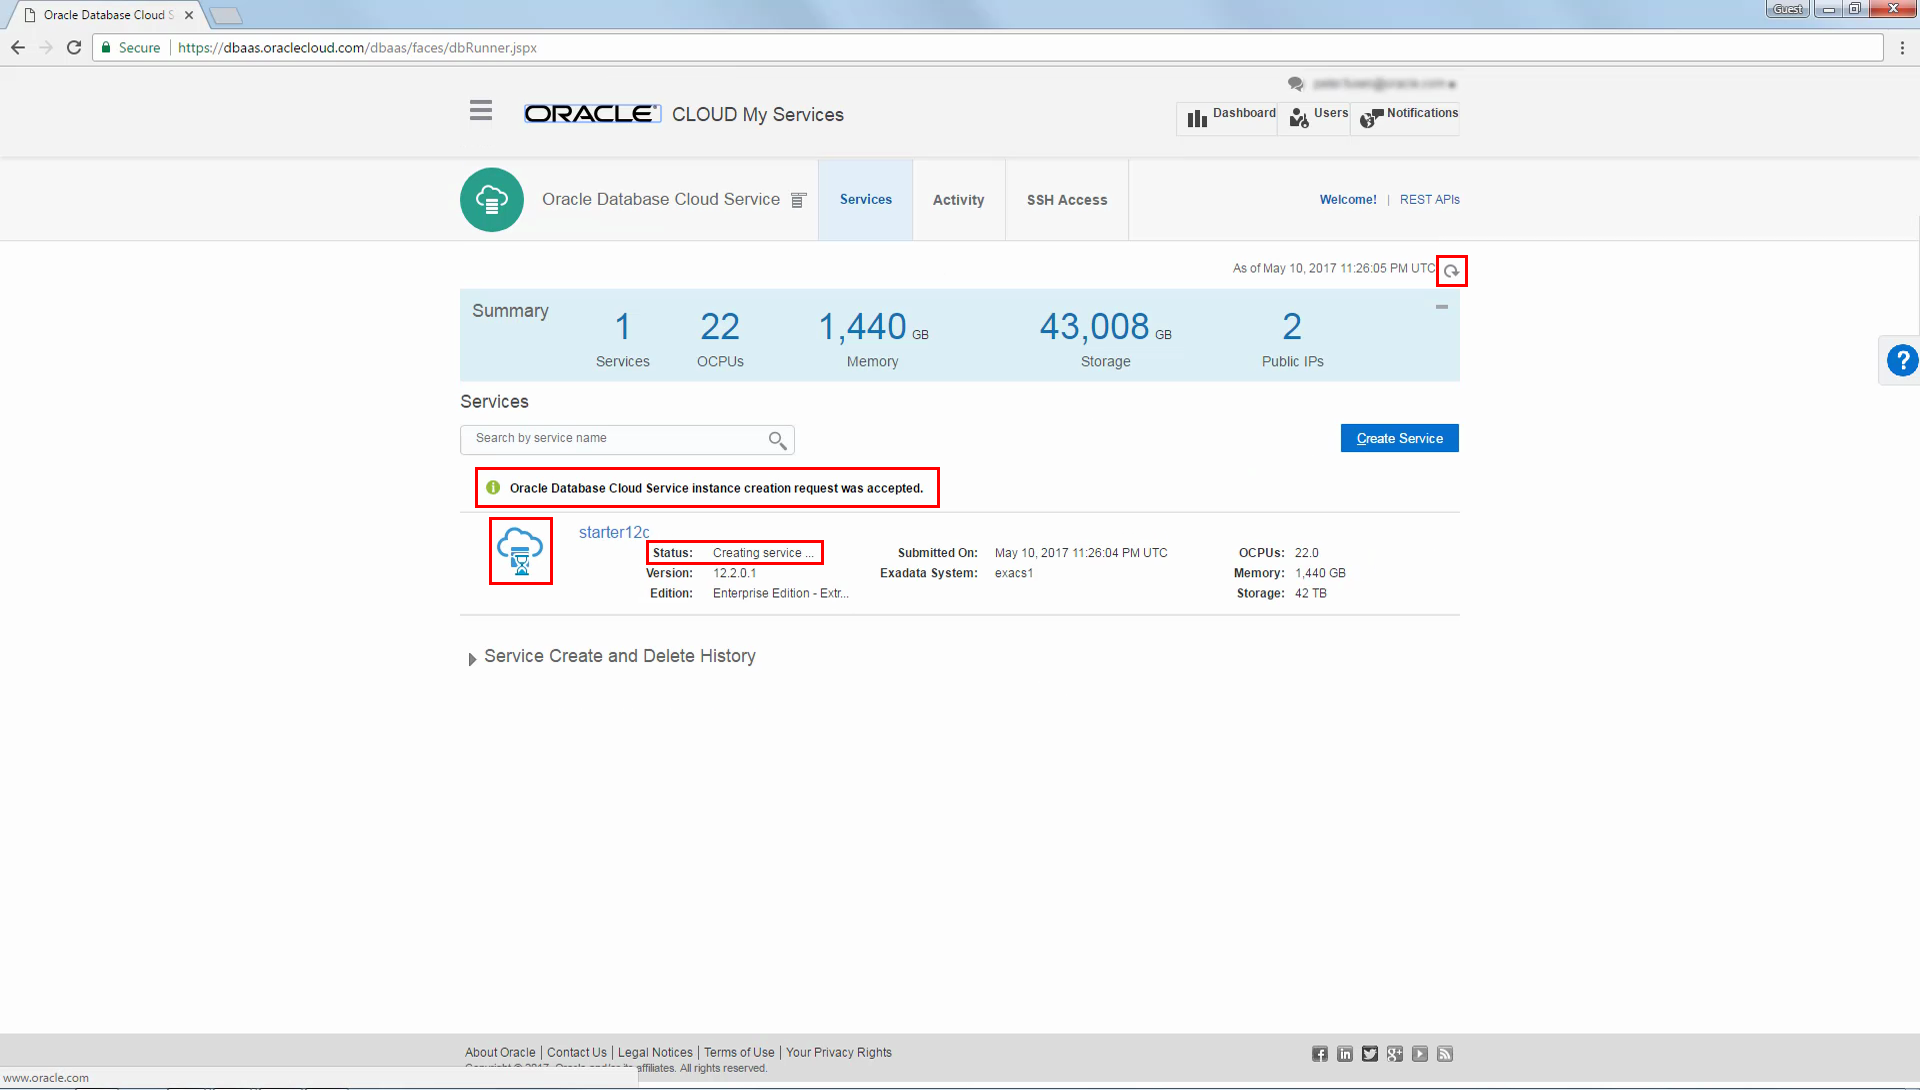
Task: Click the Enterprise Edition - Extr... value
Action: (x=781, y=593)
